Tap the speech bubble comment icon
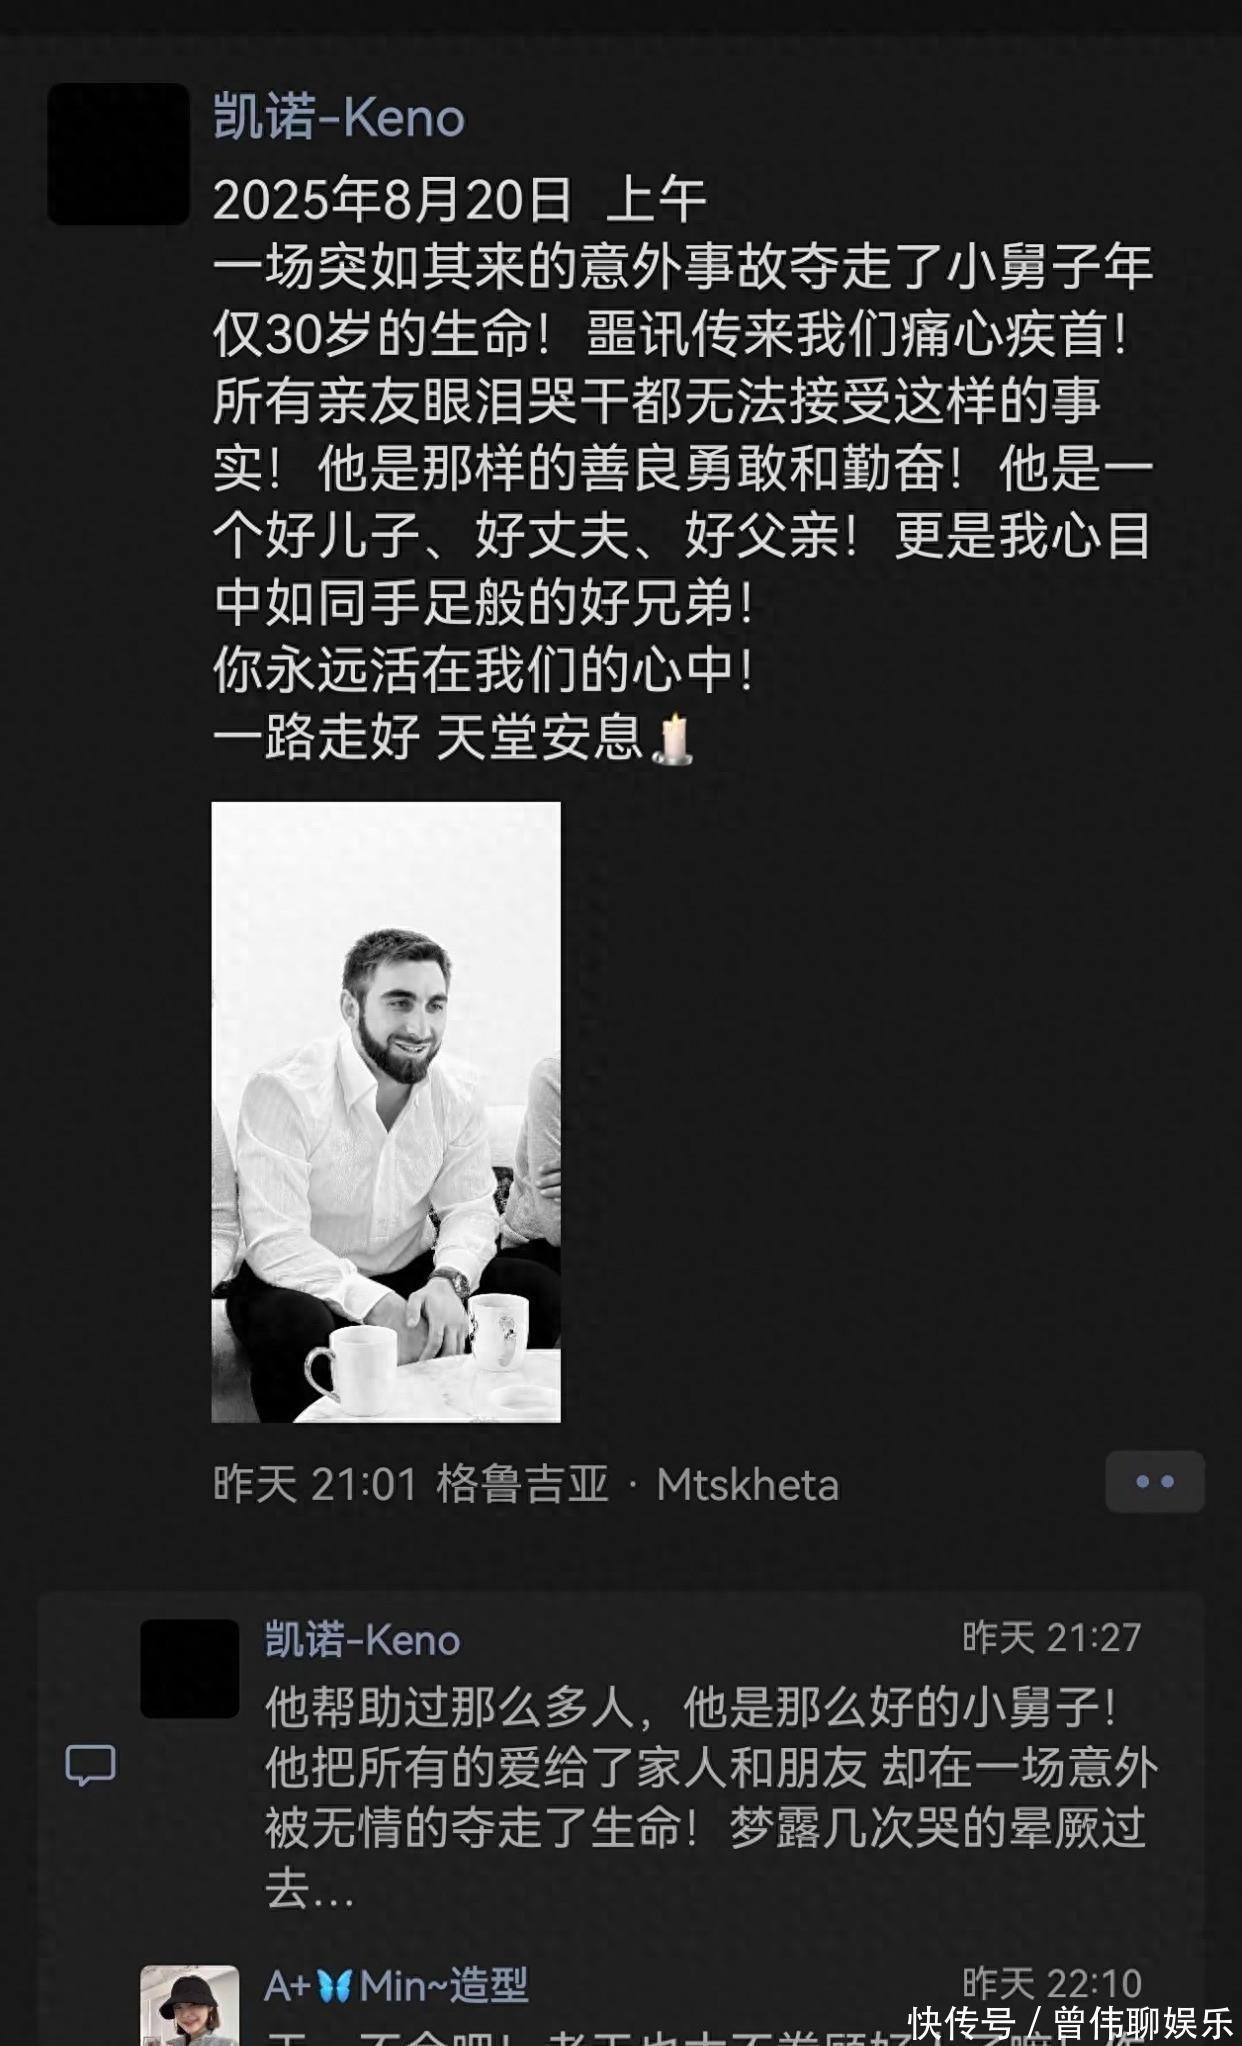Screen dimensions: 1242x2046 [90, 1765]
